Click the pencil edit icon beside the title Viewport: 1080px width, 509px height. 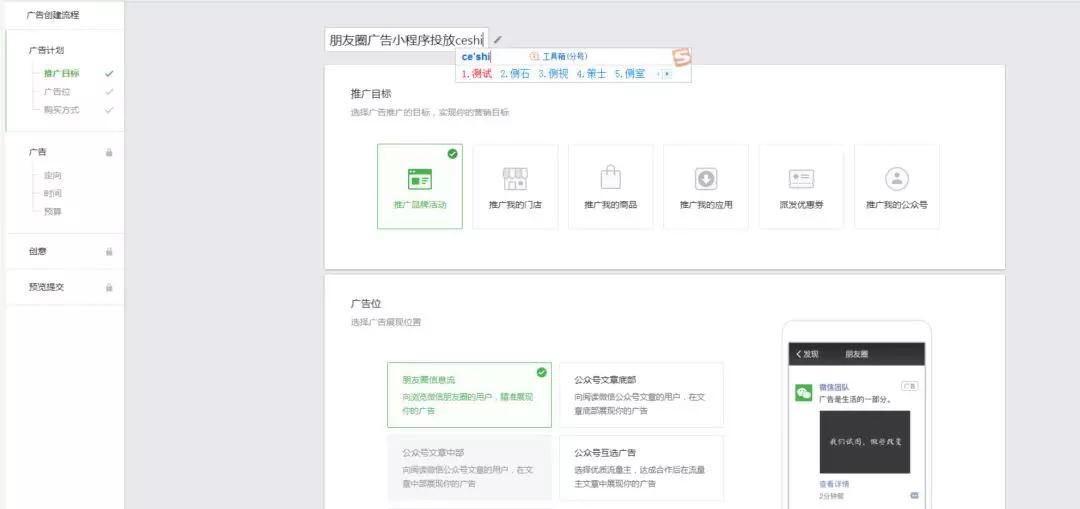[498, 40]
